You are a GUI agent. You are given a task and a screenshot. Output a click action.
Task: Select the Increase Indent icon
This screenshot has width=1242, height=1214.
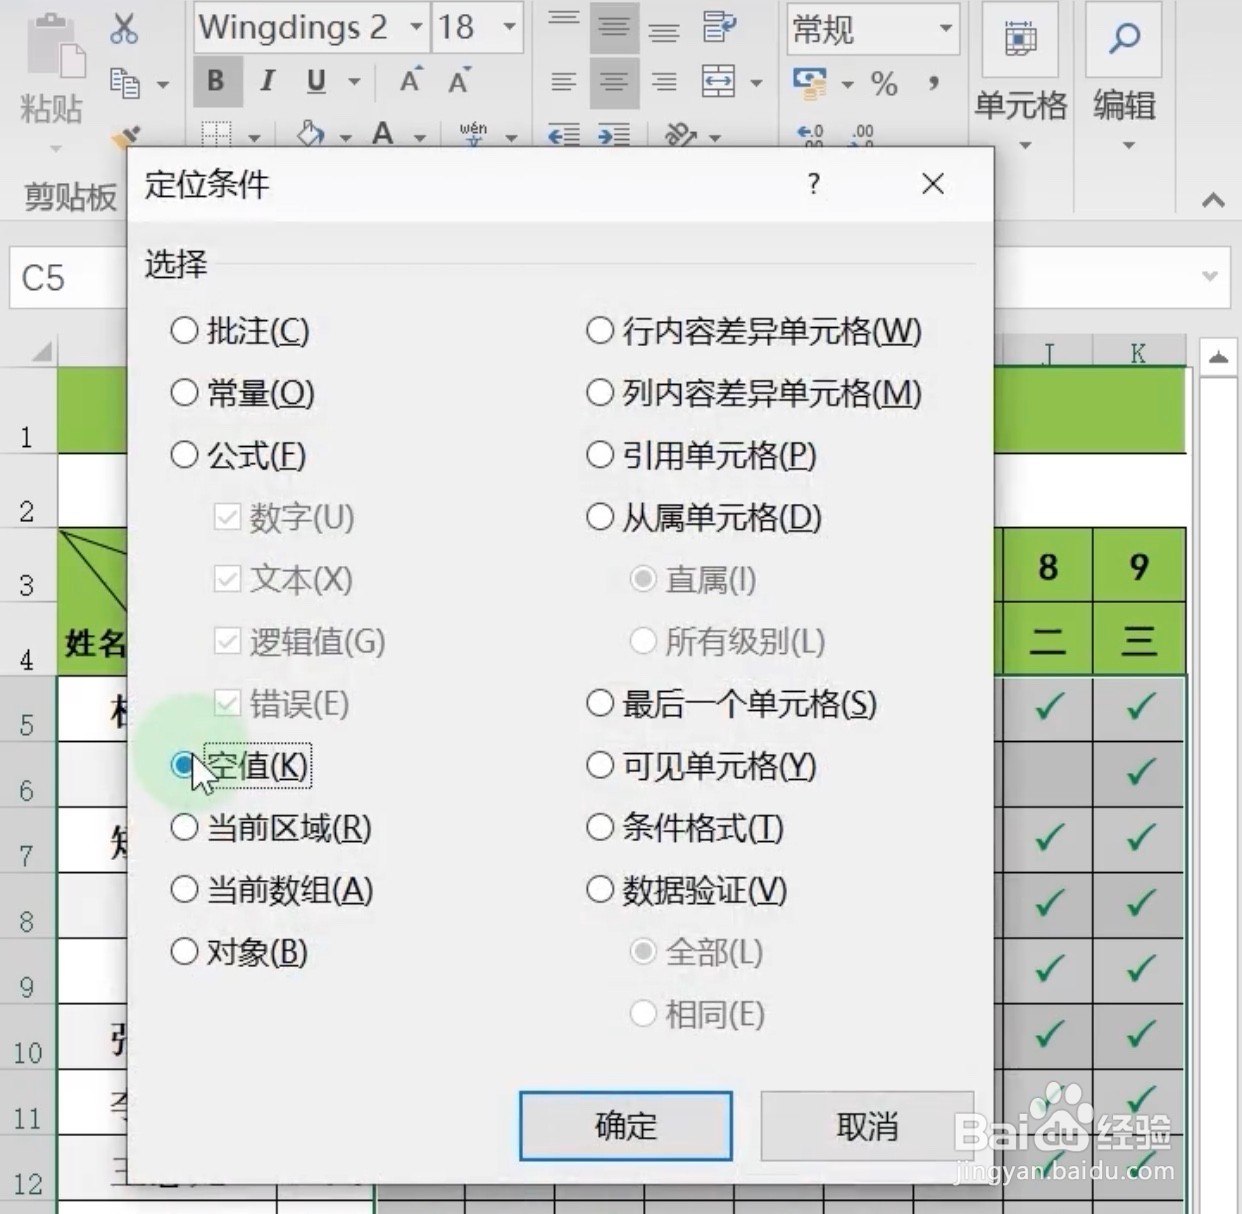613,135
